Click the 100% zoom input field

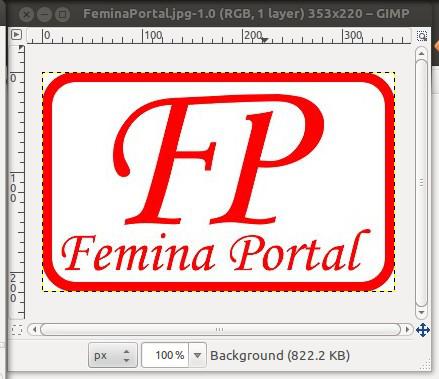click(165, 355)
